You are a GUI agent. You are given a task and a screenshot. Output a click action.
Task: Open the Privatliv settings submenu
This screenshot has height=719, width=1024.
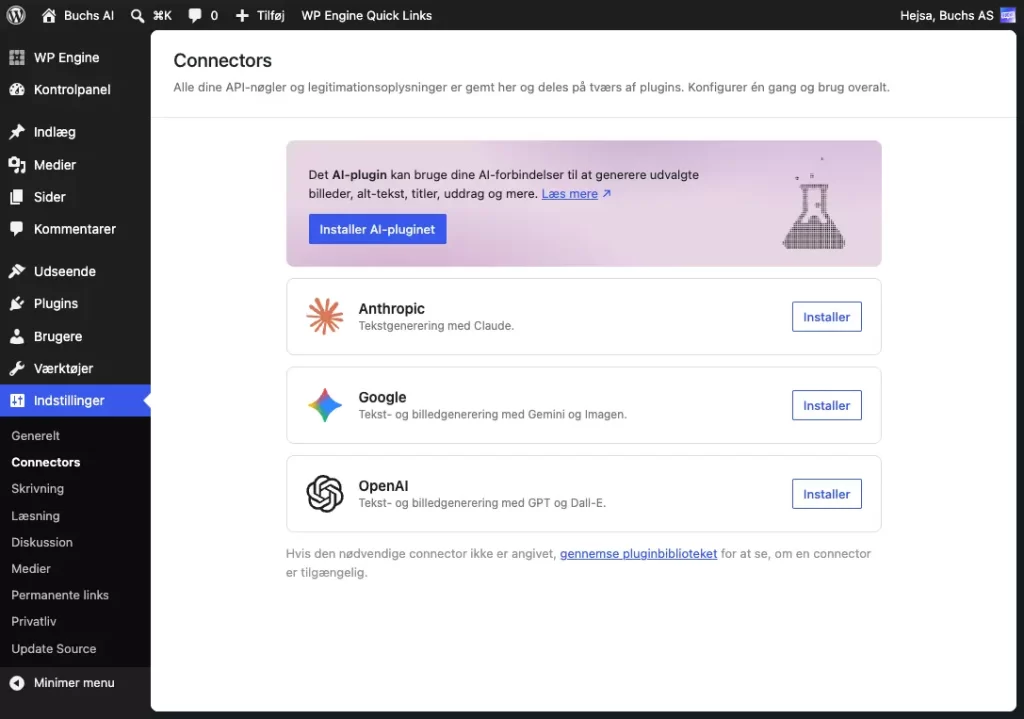click(x=33, y=621)
